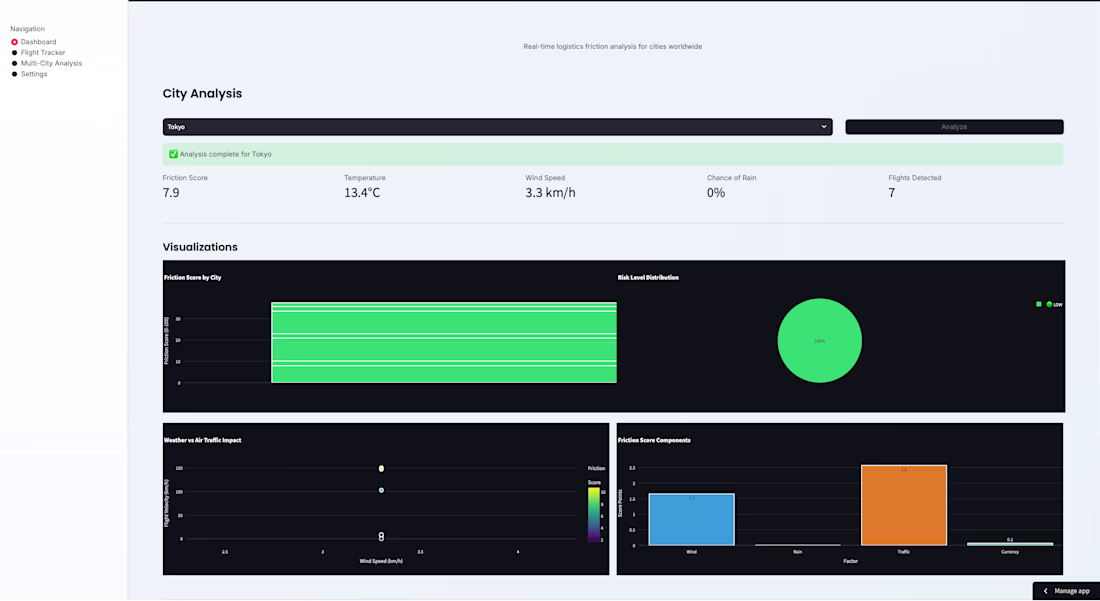Viewport: 1100px width, 601px height.
Task: Select the Dashboard navigation option
Action: [33, 42]
